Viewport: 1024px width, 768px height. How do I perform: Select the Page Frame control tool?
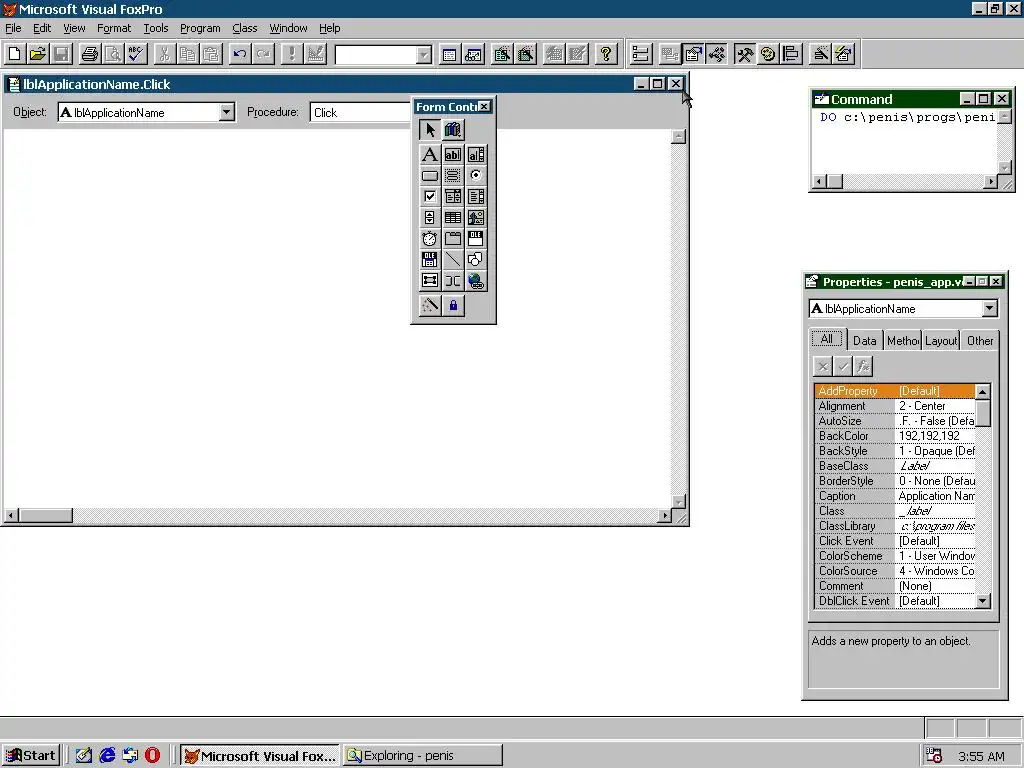click(453, 238)
